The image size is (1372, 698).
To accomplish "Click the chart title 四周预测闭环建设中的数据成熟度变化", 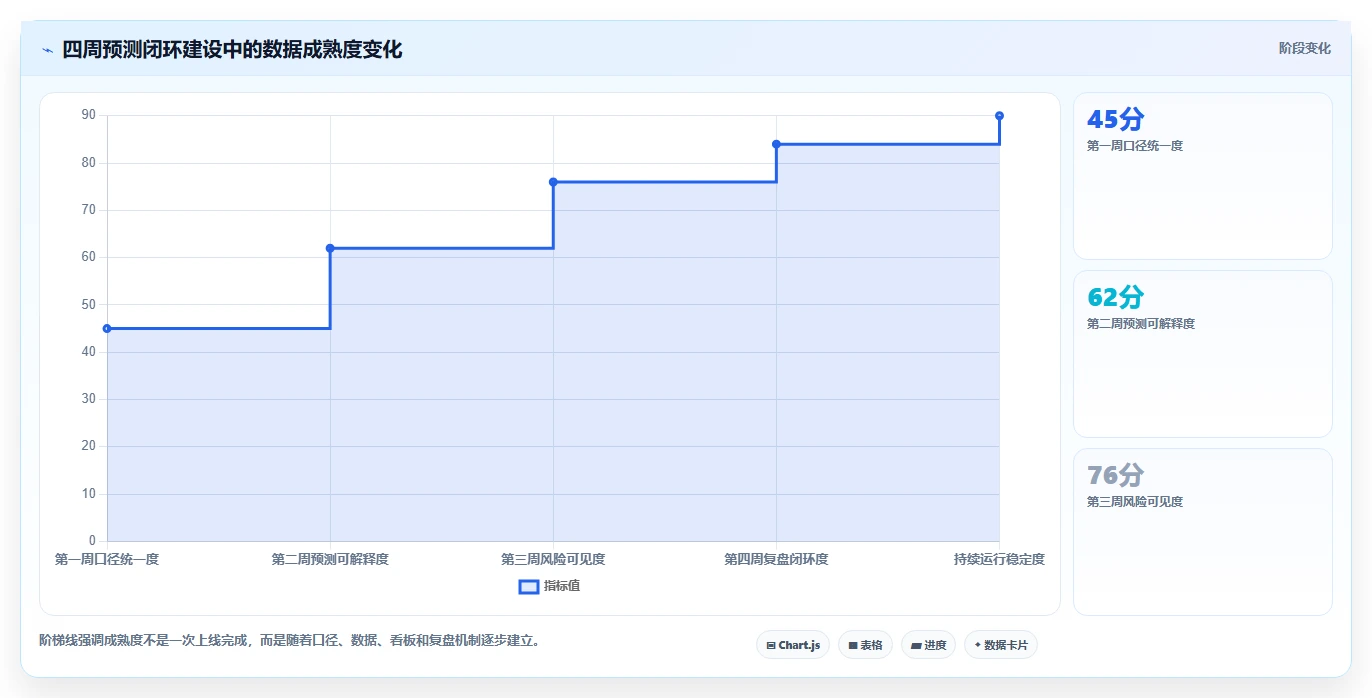I will (232, 49).
